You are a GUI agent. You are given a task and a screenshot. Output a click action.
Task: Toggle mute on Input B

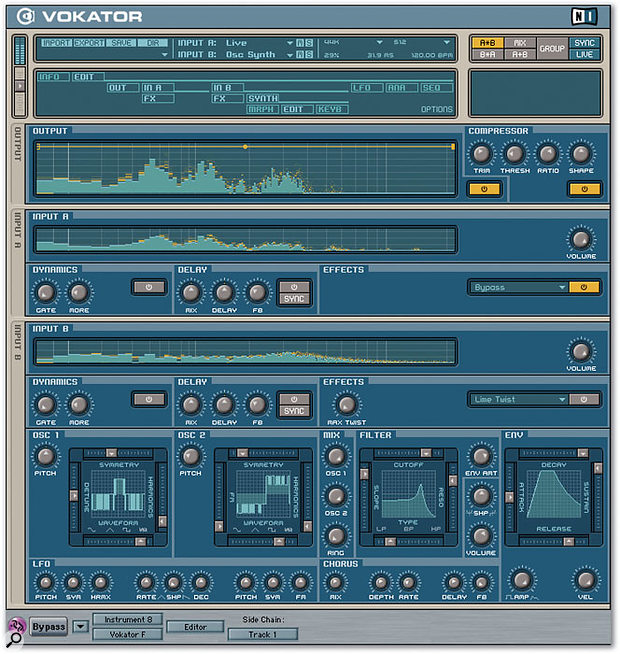300,55
